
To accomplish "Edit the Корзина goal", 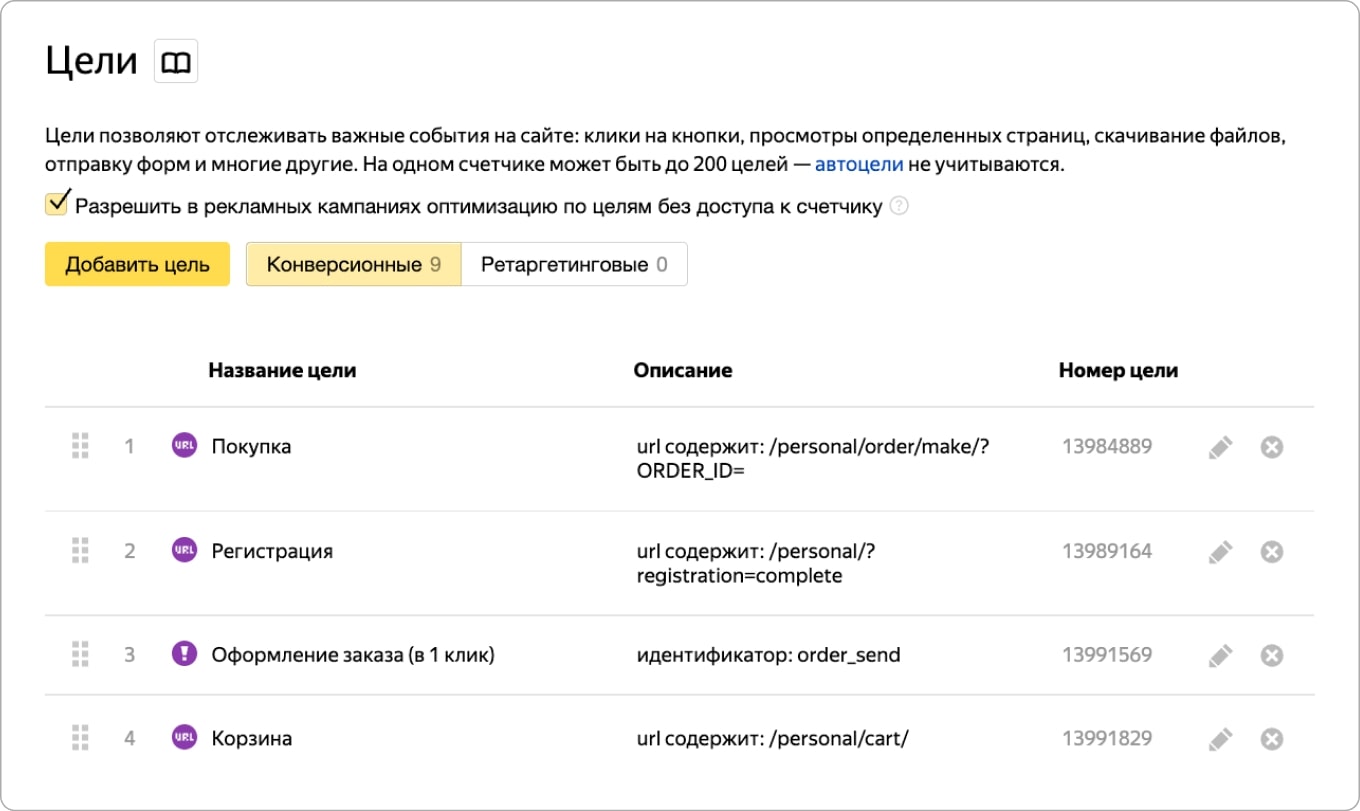I will tap(1220, 740).
